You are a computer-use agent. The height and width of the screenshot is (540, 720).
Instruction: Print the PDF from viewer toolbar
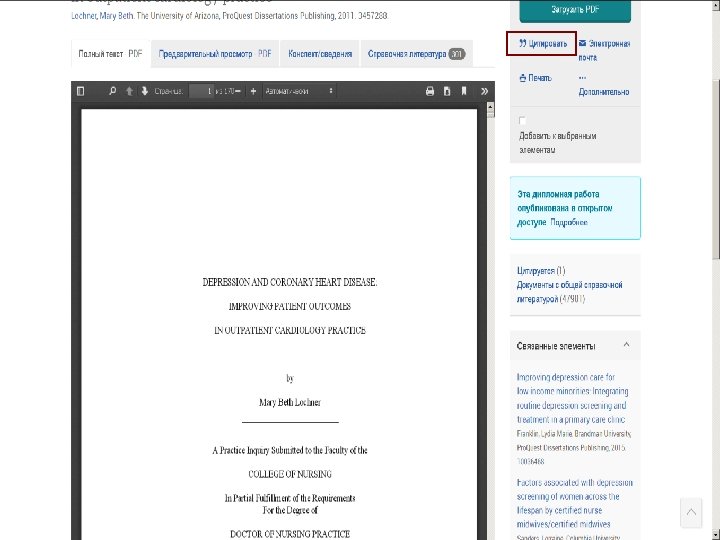tap(430, 91)
